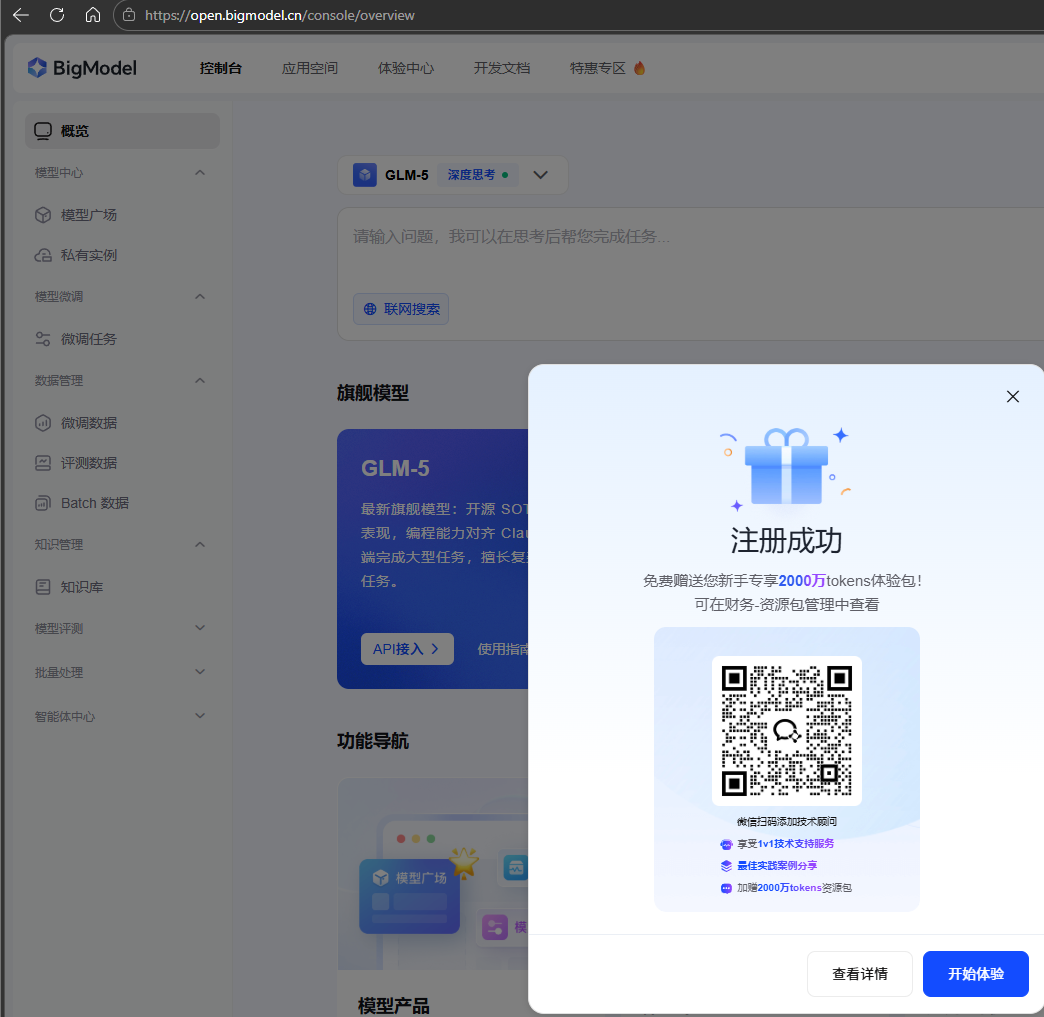1044x1017 pixels.
Task: Open 评测数据 in the sidebar
Action: (x=88, y=463)
